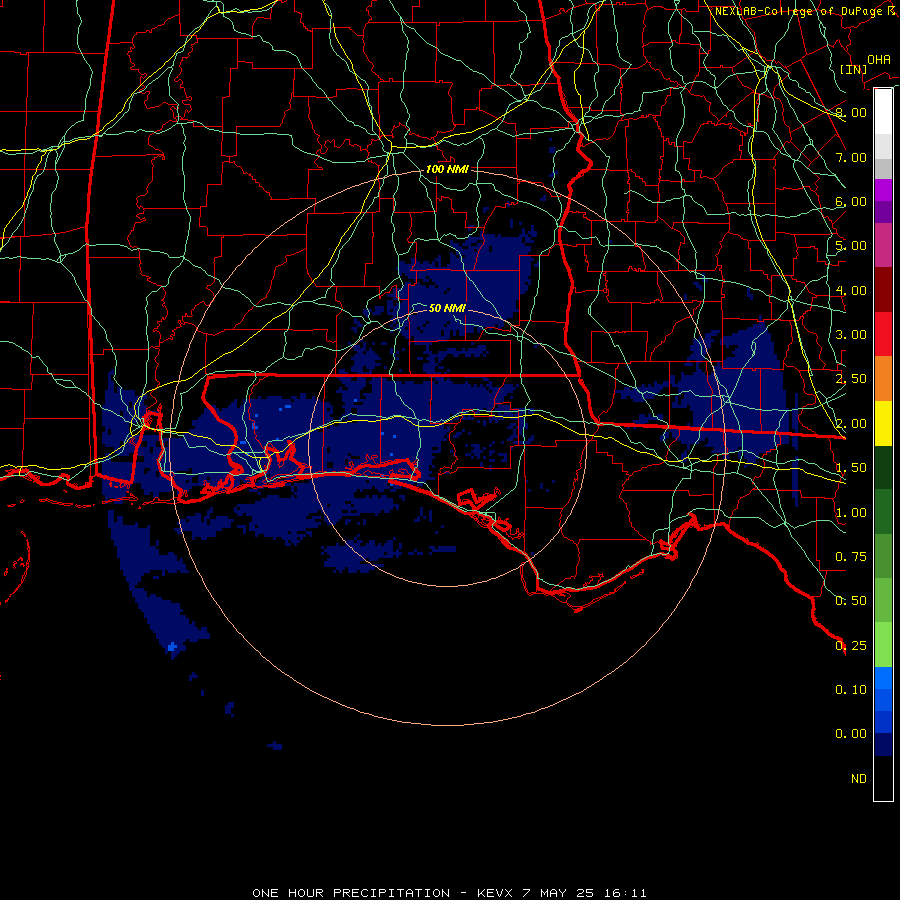Select the bright red swatch beside 3.00
This screenshot has width=900, height=900.
(x=883, y=334)
